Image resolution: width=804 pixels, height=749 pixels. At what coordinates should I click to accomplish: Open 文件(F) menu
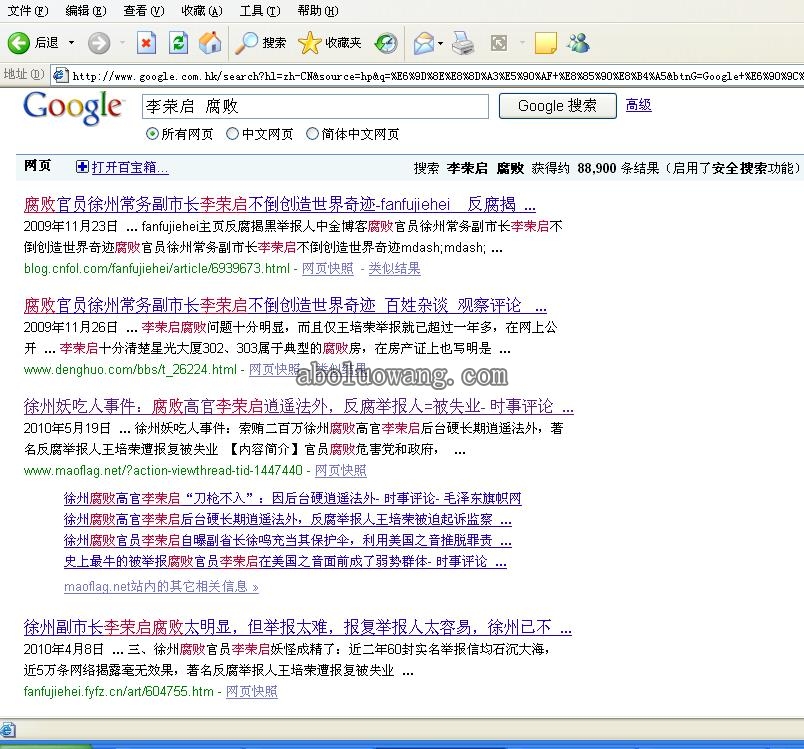pyautogui.click(x=28, y=11)
